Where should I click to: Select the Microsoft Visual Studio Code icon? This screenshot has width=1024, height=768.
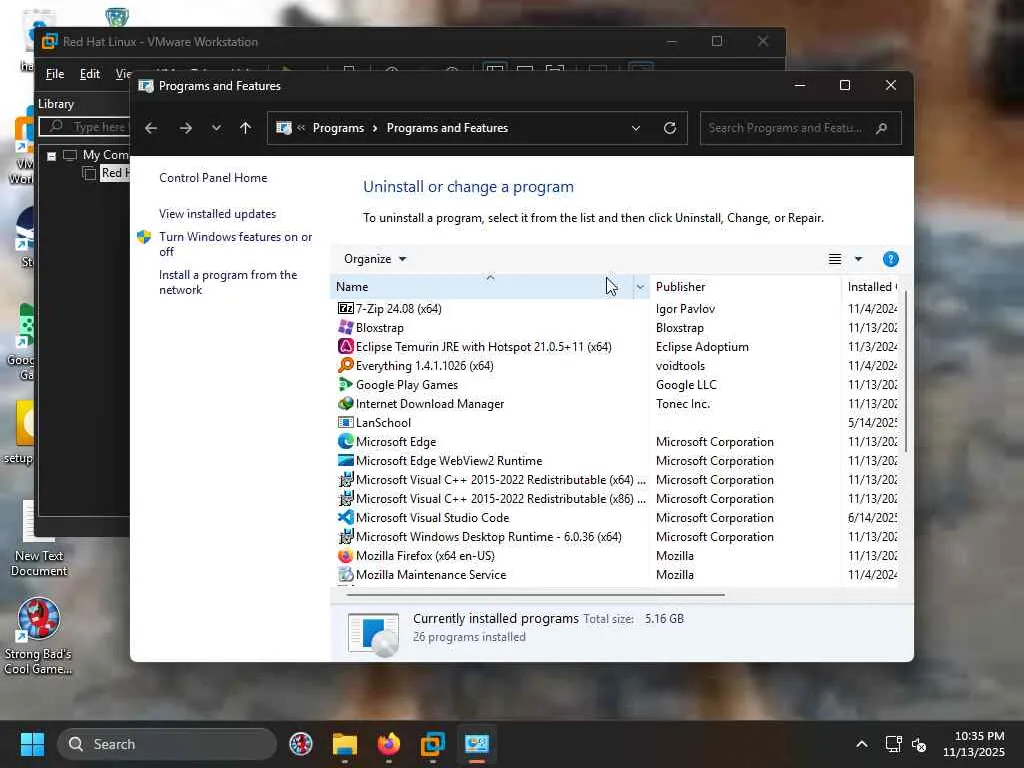(x=345, y=517)
